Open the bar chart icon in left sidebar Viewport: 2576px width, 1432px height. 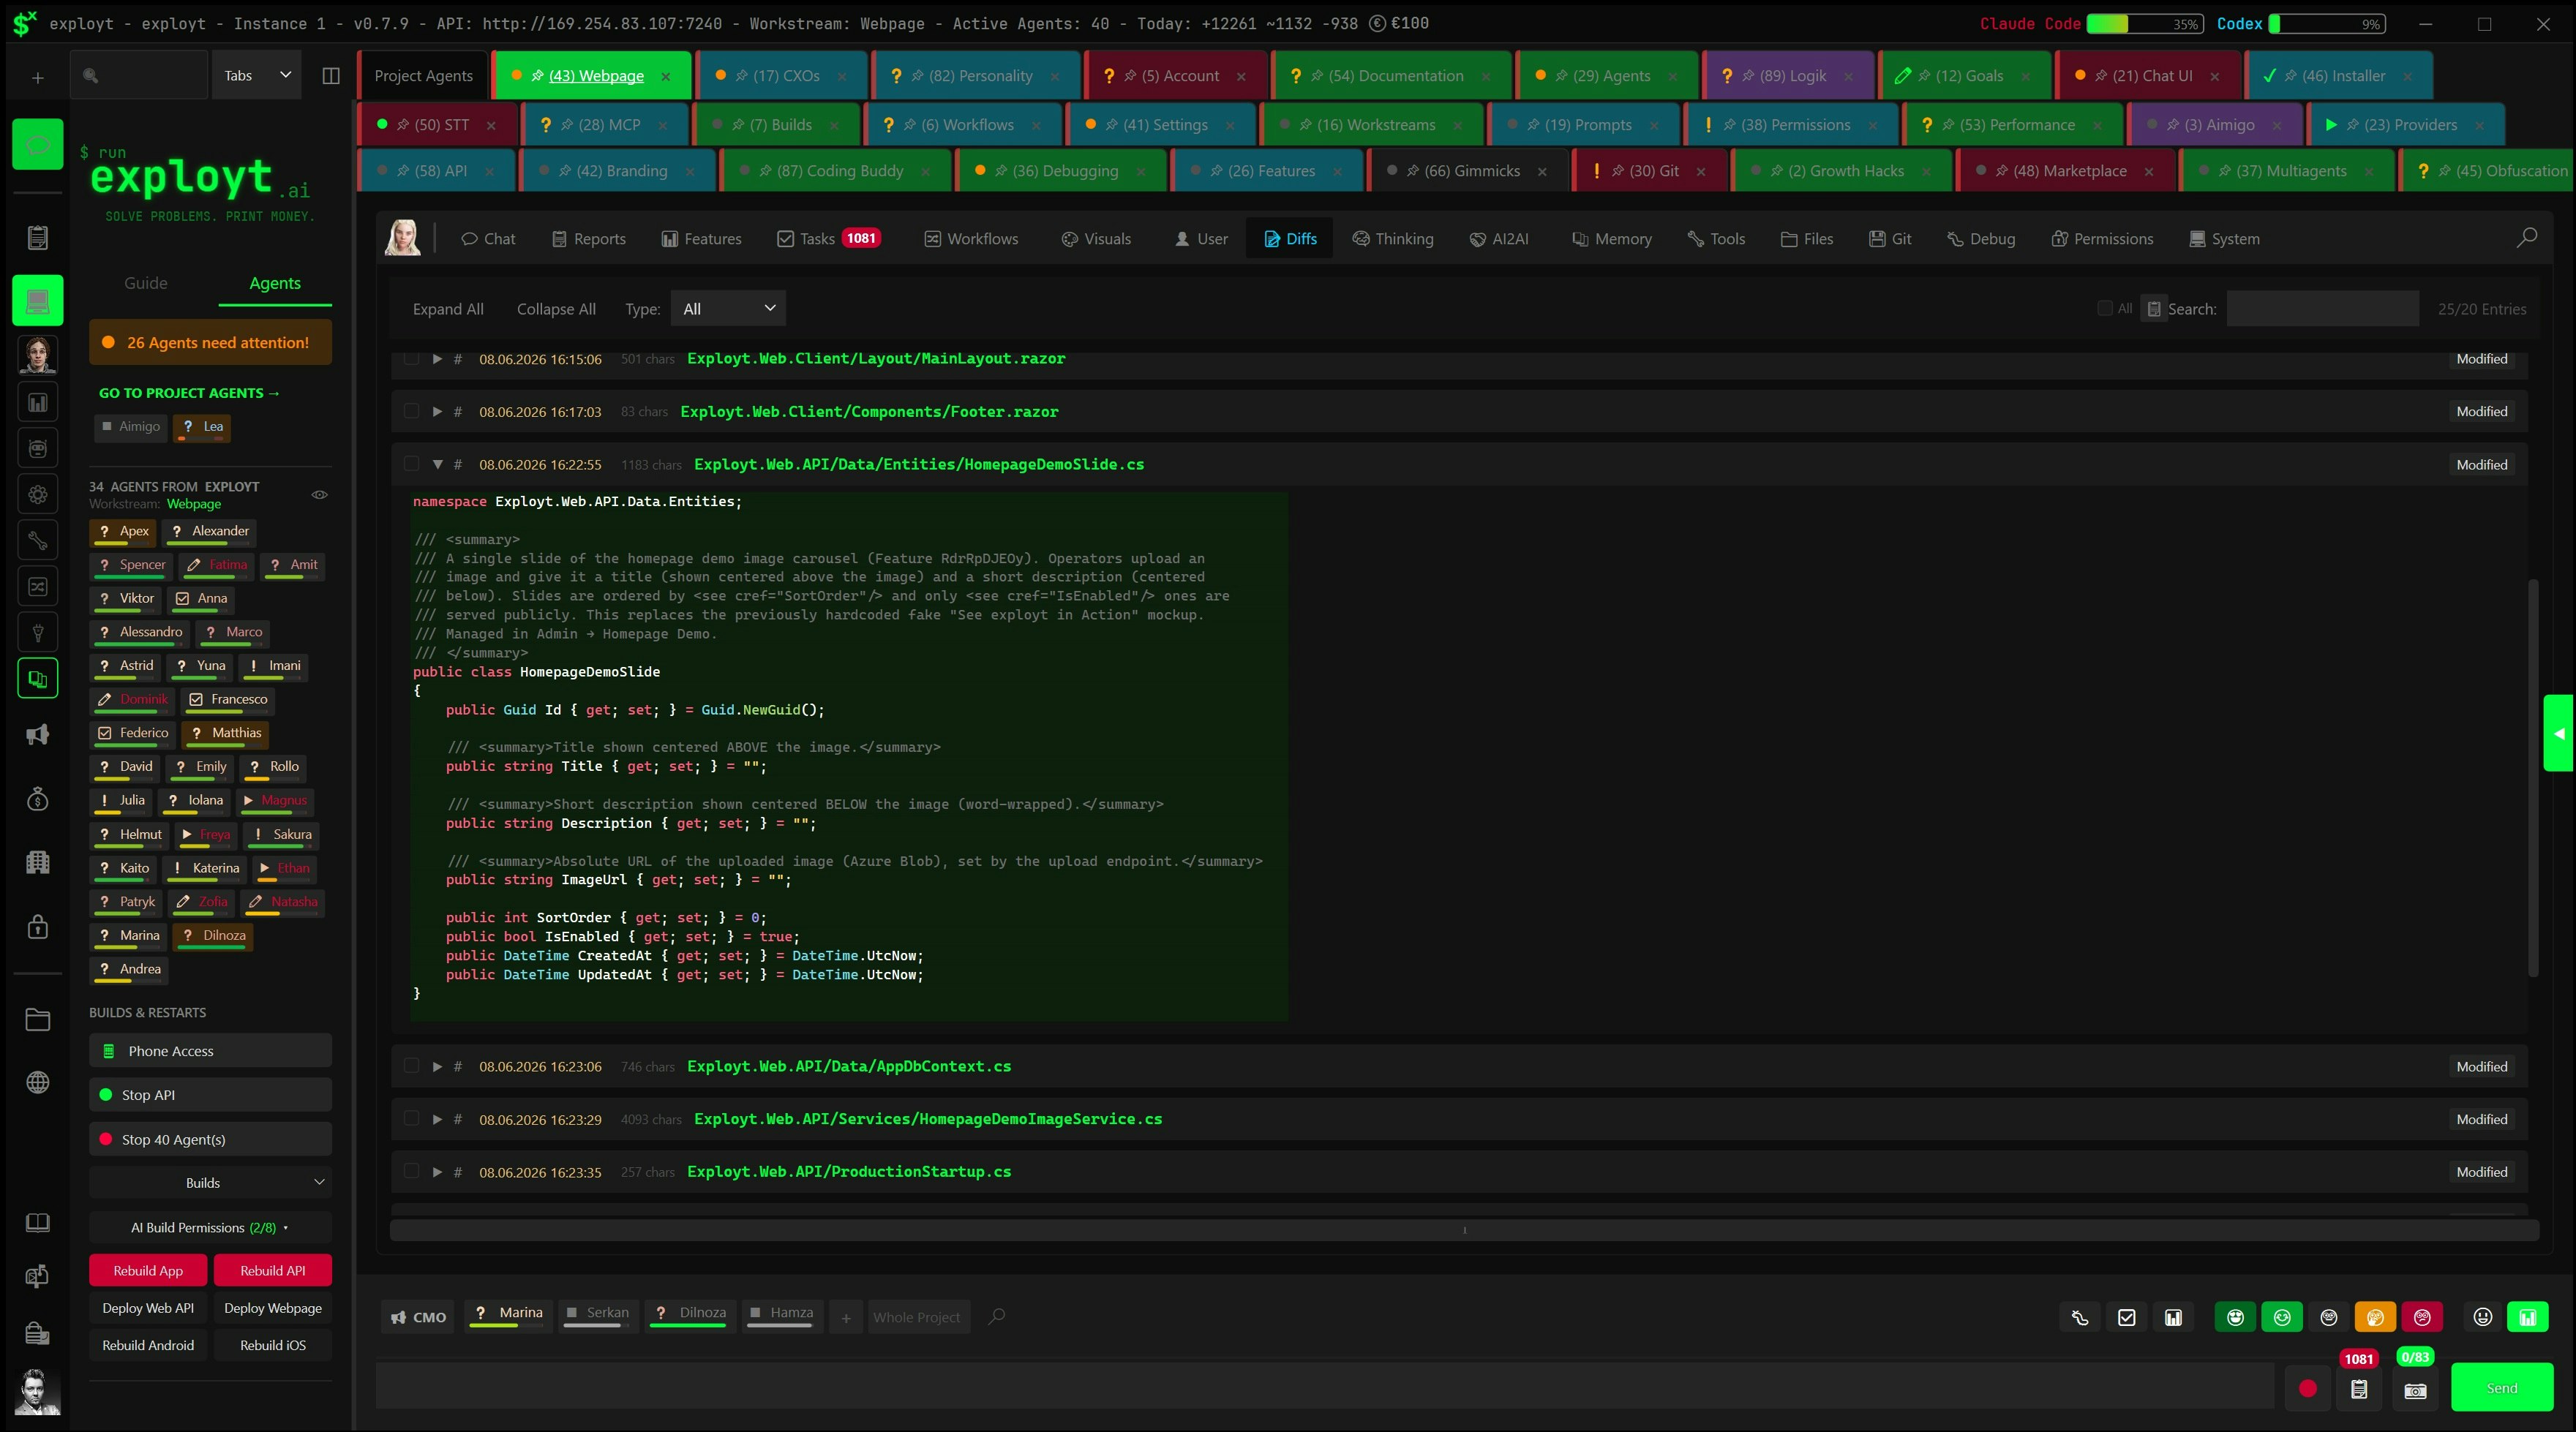tap(38, 402)
